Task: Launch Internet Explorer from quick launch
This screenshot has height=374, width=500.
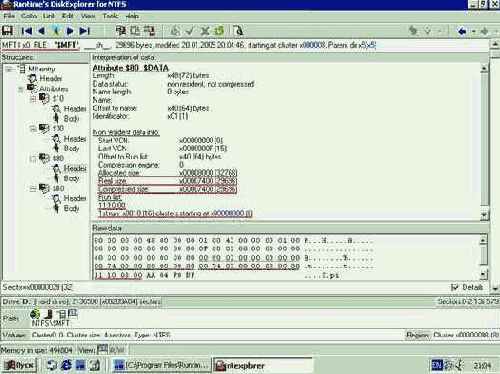Action: coord(66,365)
